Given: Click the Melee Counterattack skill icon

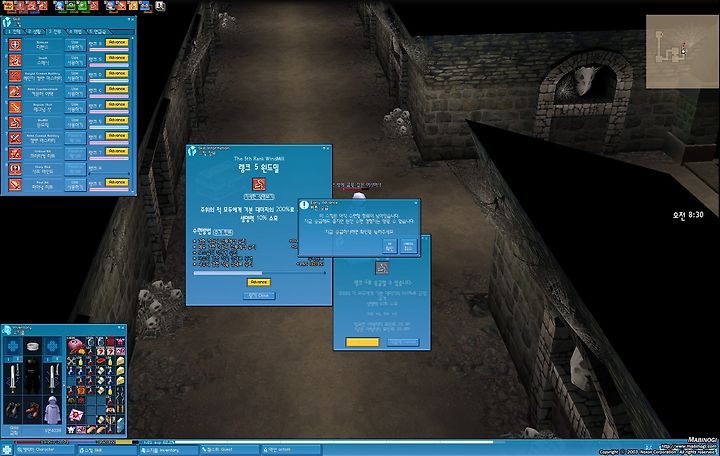Looking at the screenshot, I should click(x=15, y=91).
